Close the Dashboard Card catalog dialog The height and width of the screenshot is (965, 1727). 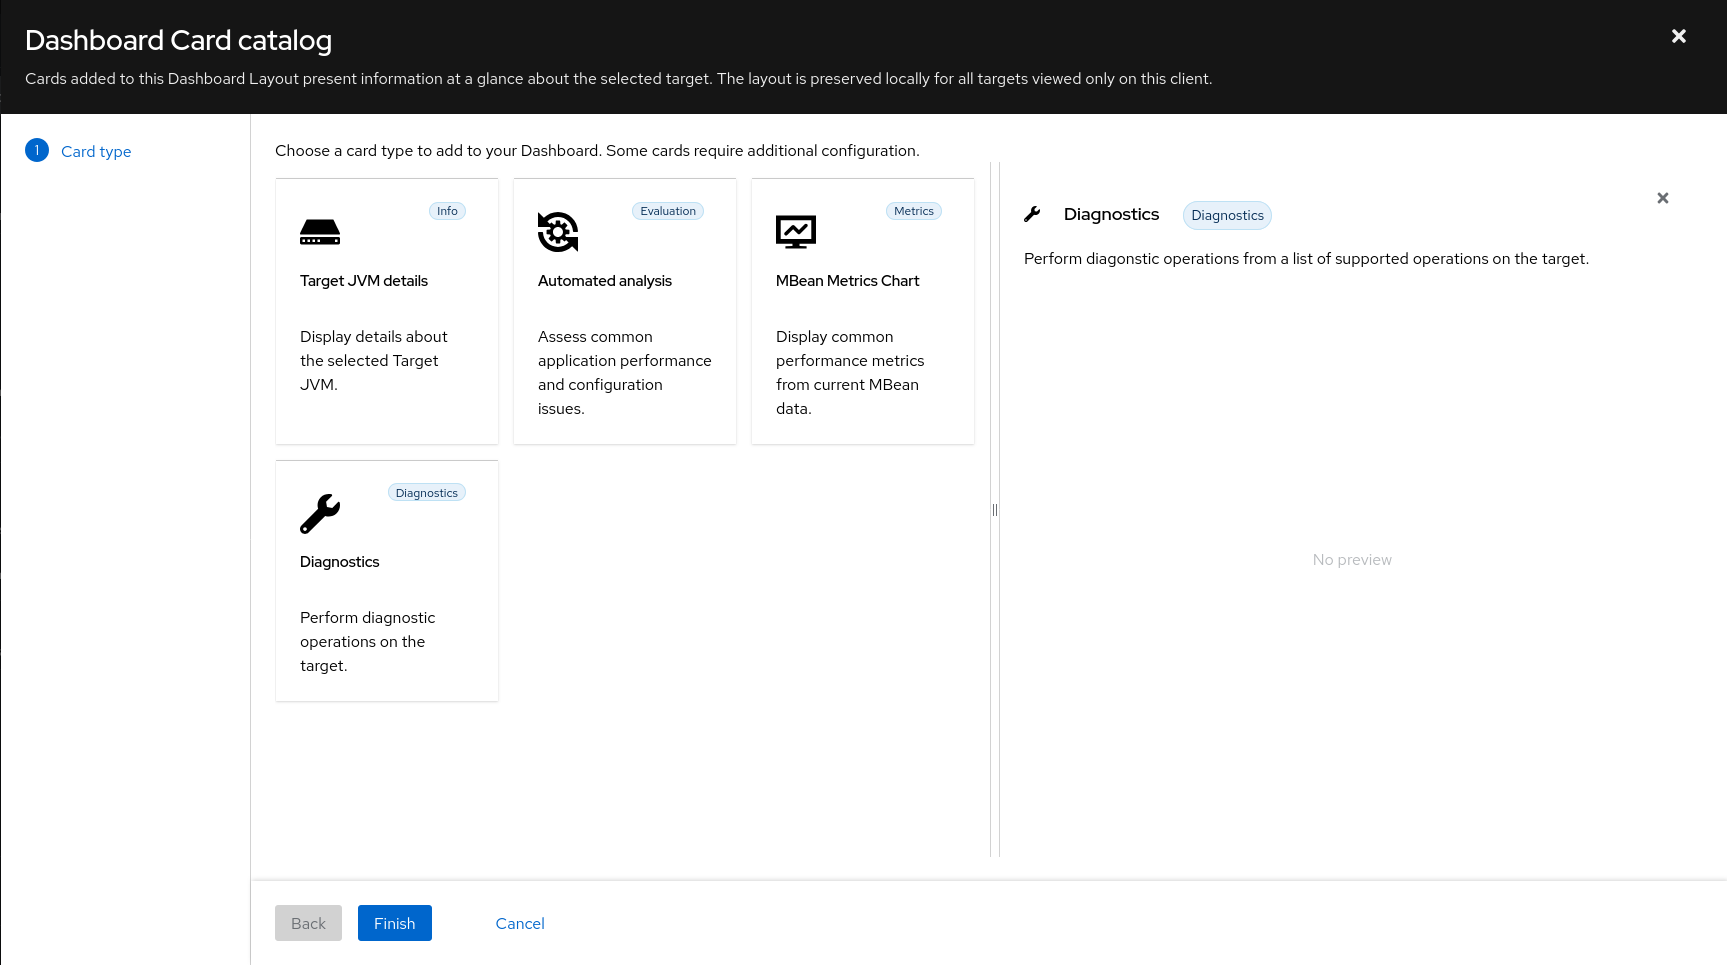tap(1678, 36)
